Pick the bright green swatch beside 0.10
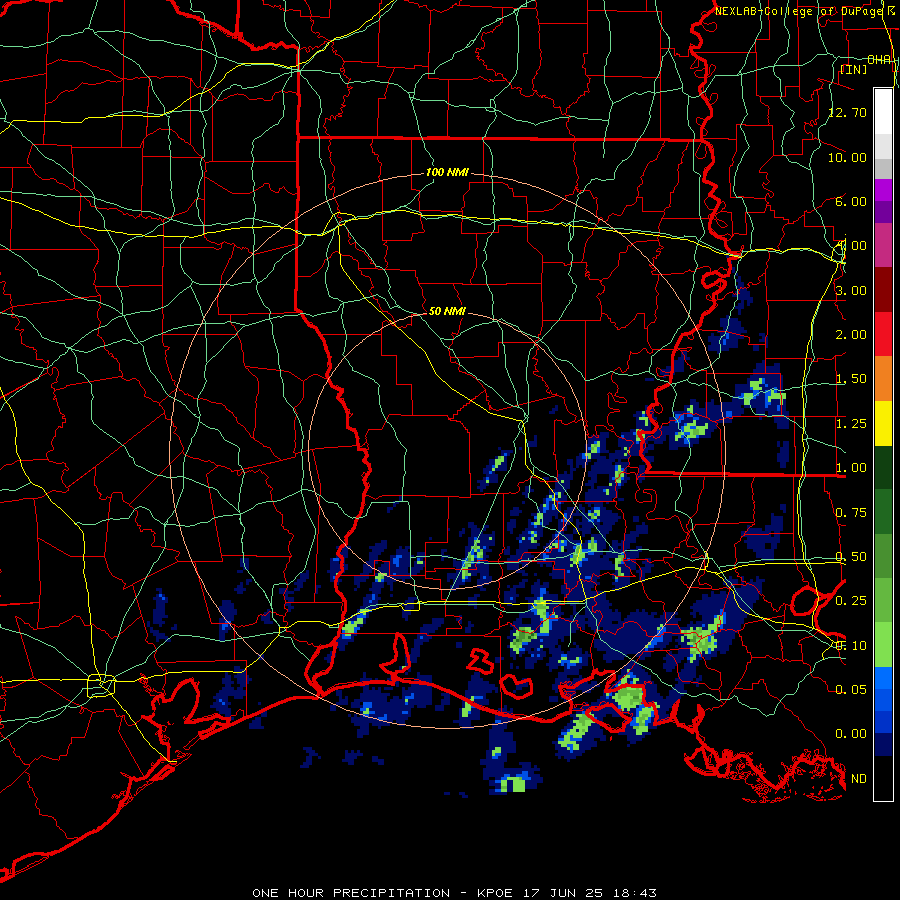 pyautogui.click(x=883, y=645)
